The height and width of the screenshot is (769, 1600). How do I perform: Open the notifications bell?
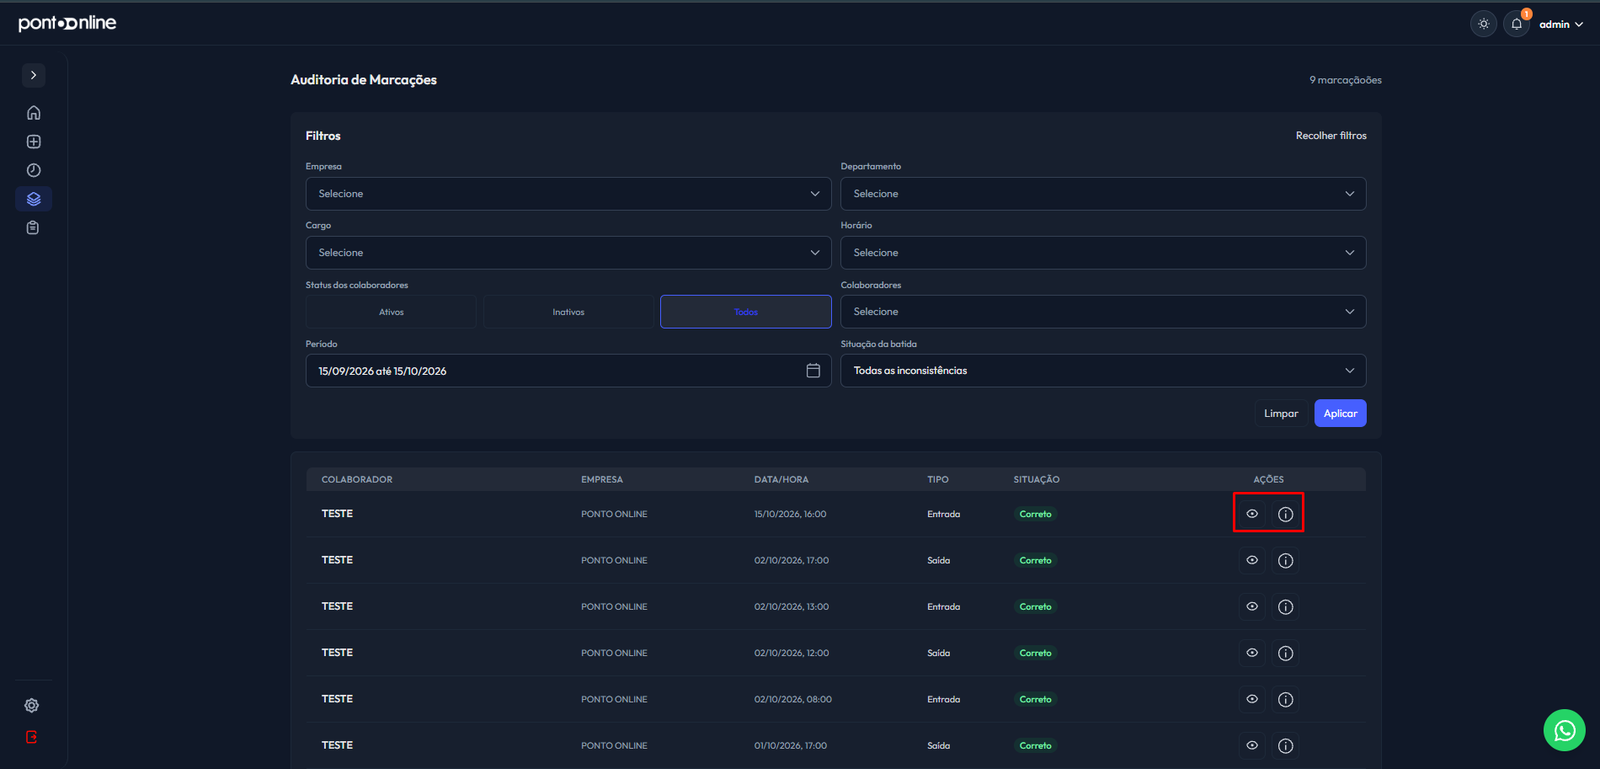point(1517,24)
